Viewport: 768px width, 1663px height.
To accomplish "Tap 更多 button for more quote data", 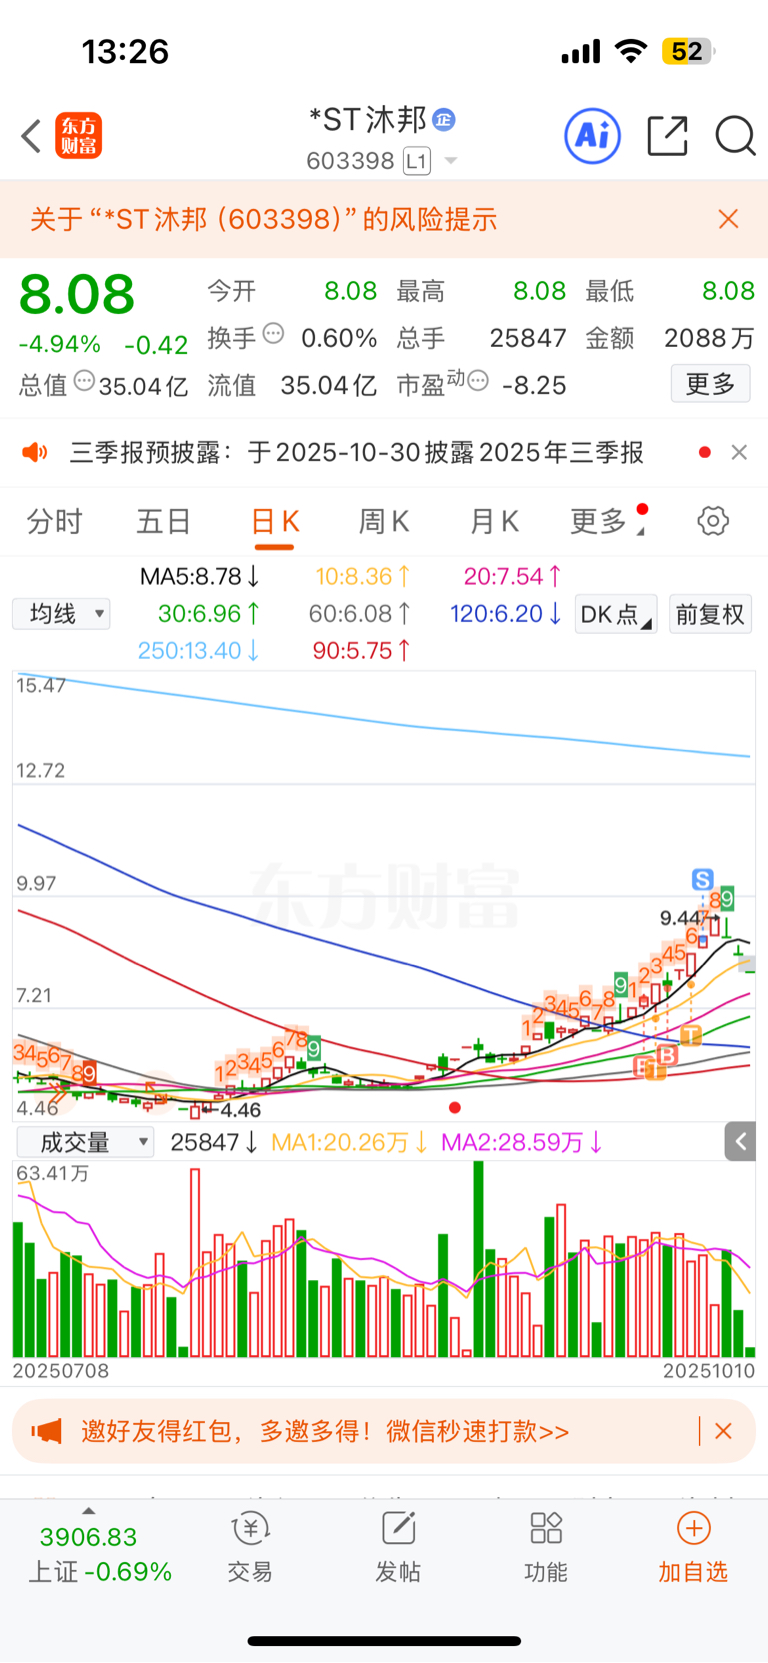I will pos(710,384).
